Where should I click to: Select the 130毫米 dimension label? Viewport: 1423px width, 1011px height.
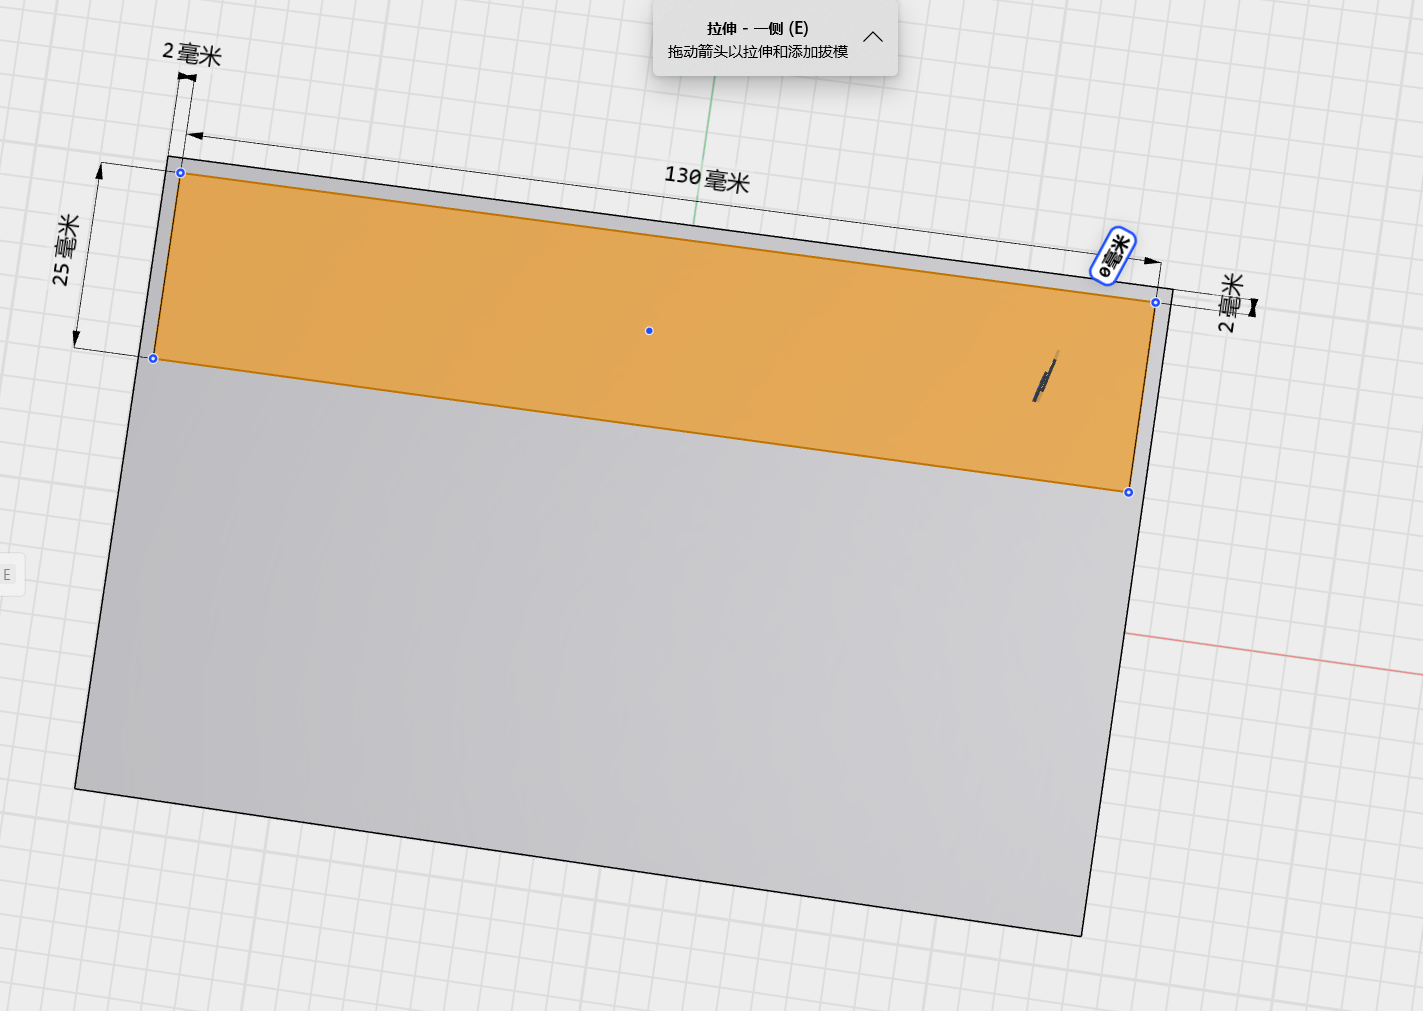pyautogui.click(x=707, y=179)
